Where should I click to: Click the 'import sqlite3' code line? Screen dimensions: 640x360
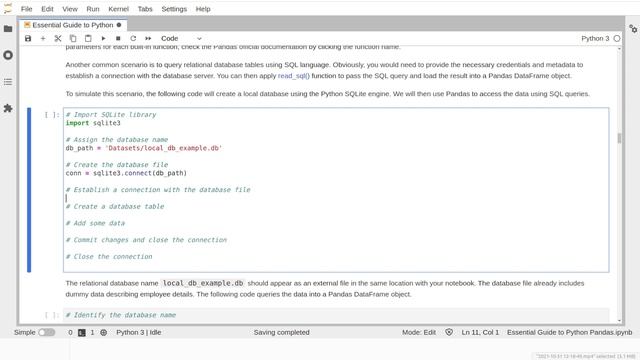tap(93, 123)
